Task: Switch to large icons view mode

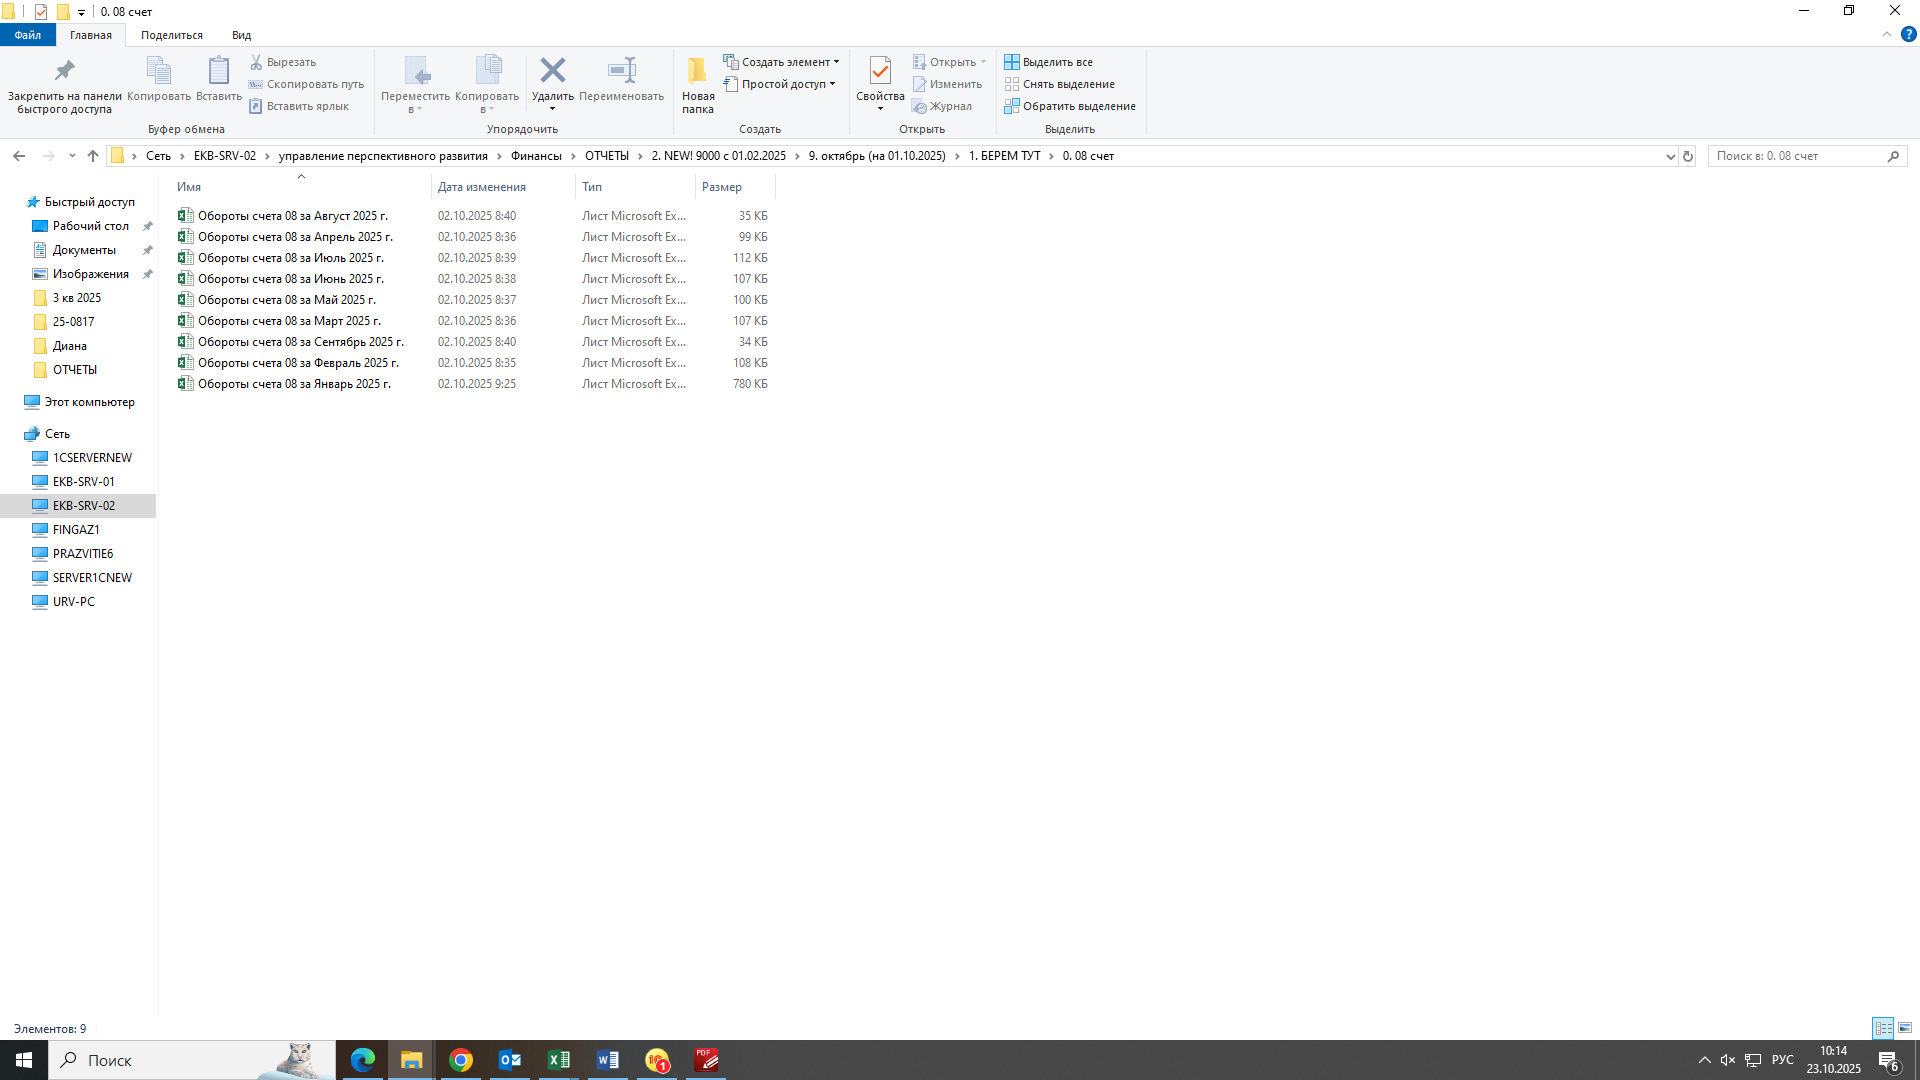Action: (1905, 1028)
